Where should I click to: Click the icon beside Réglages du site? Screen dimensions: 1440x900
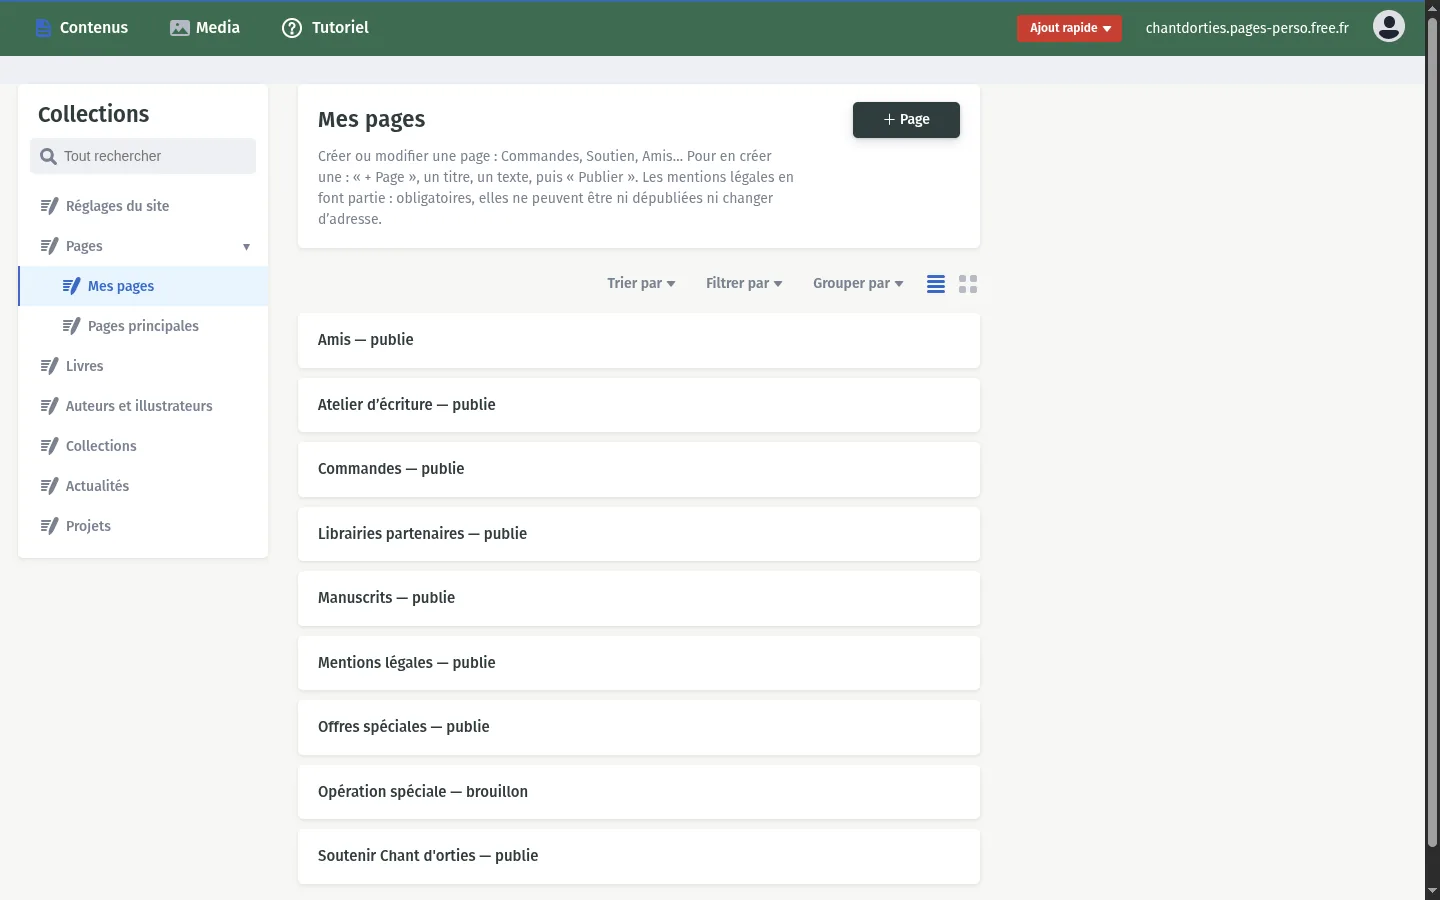(49, 206)
